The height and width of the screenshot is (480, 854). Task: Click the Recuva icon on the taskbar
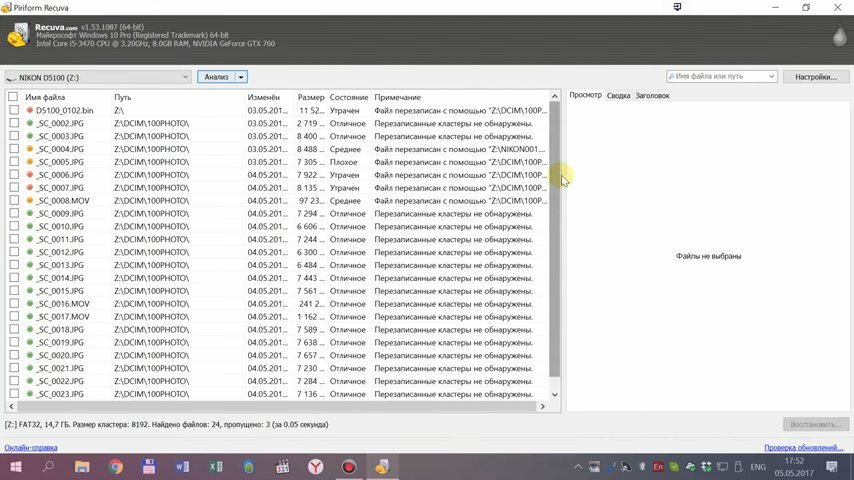tap(382, 467)
